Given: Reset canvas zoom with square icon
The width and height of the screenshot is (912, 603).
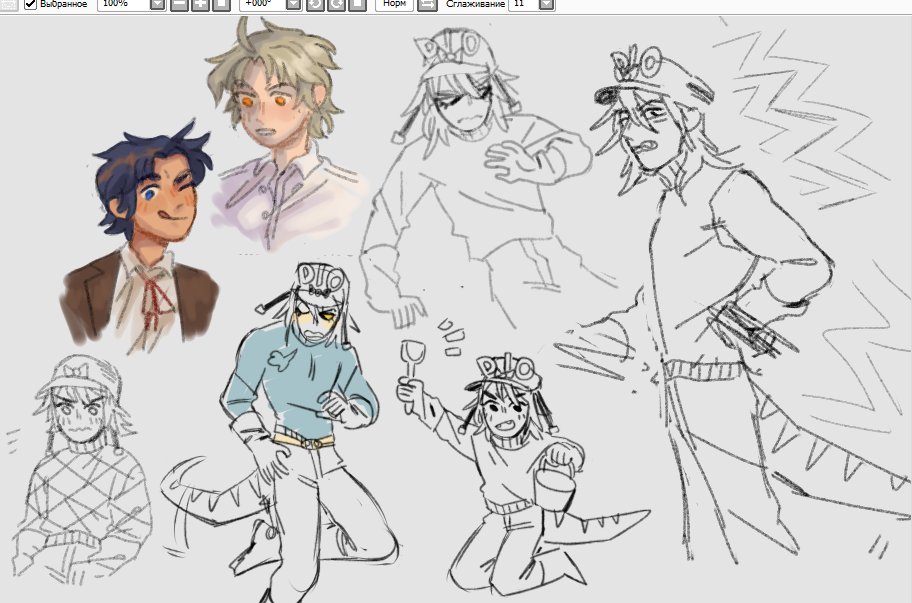Looking at the screenshot, I should point(221,5).
